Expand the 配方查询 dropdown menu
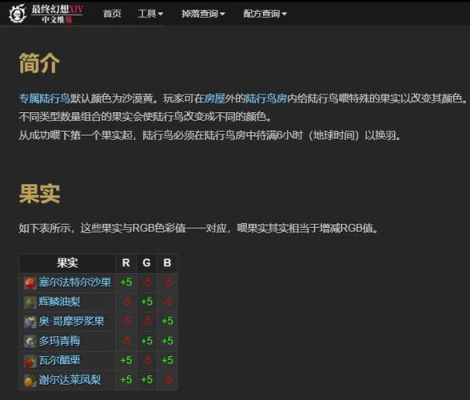Image resolution: width=470 pixels, height=400 pixels. (x=265, y=14)
